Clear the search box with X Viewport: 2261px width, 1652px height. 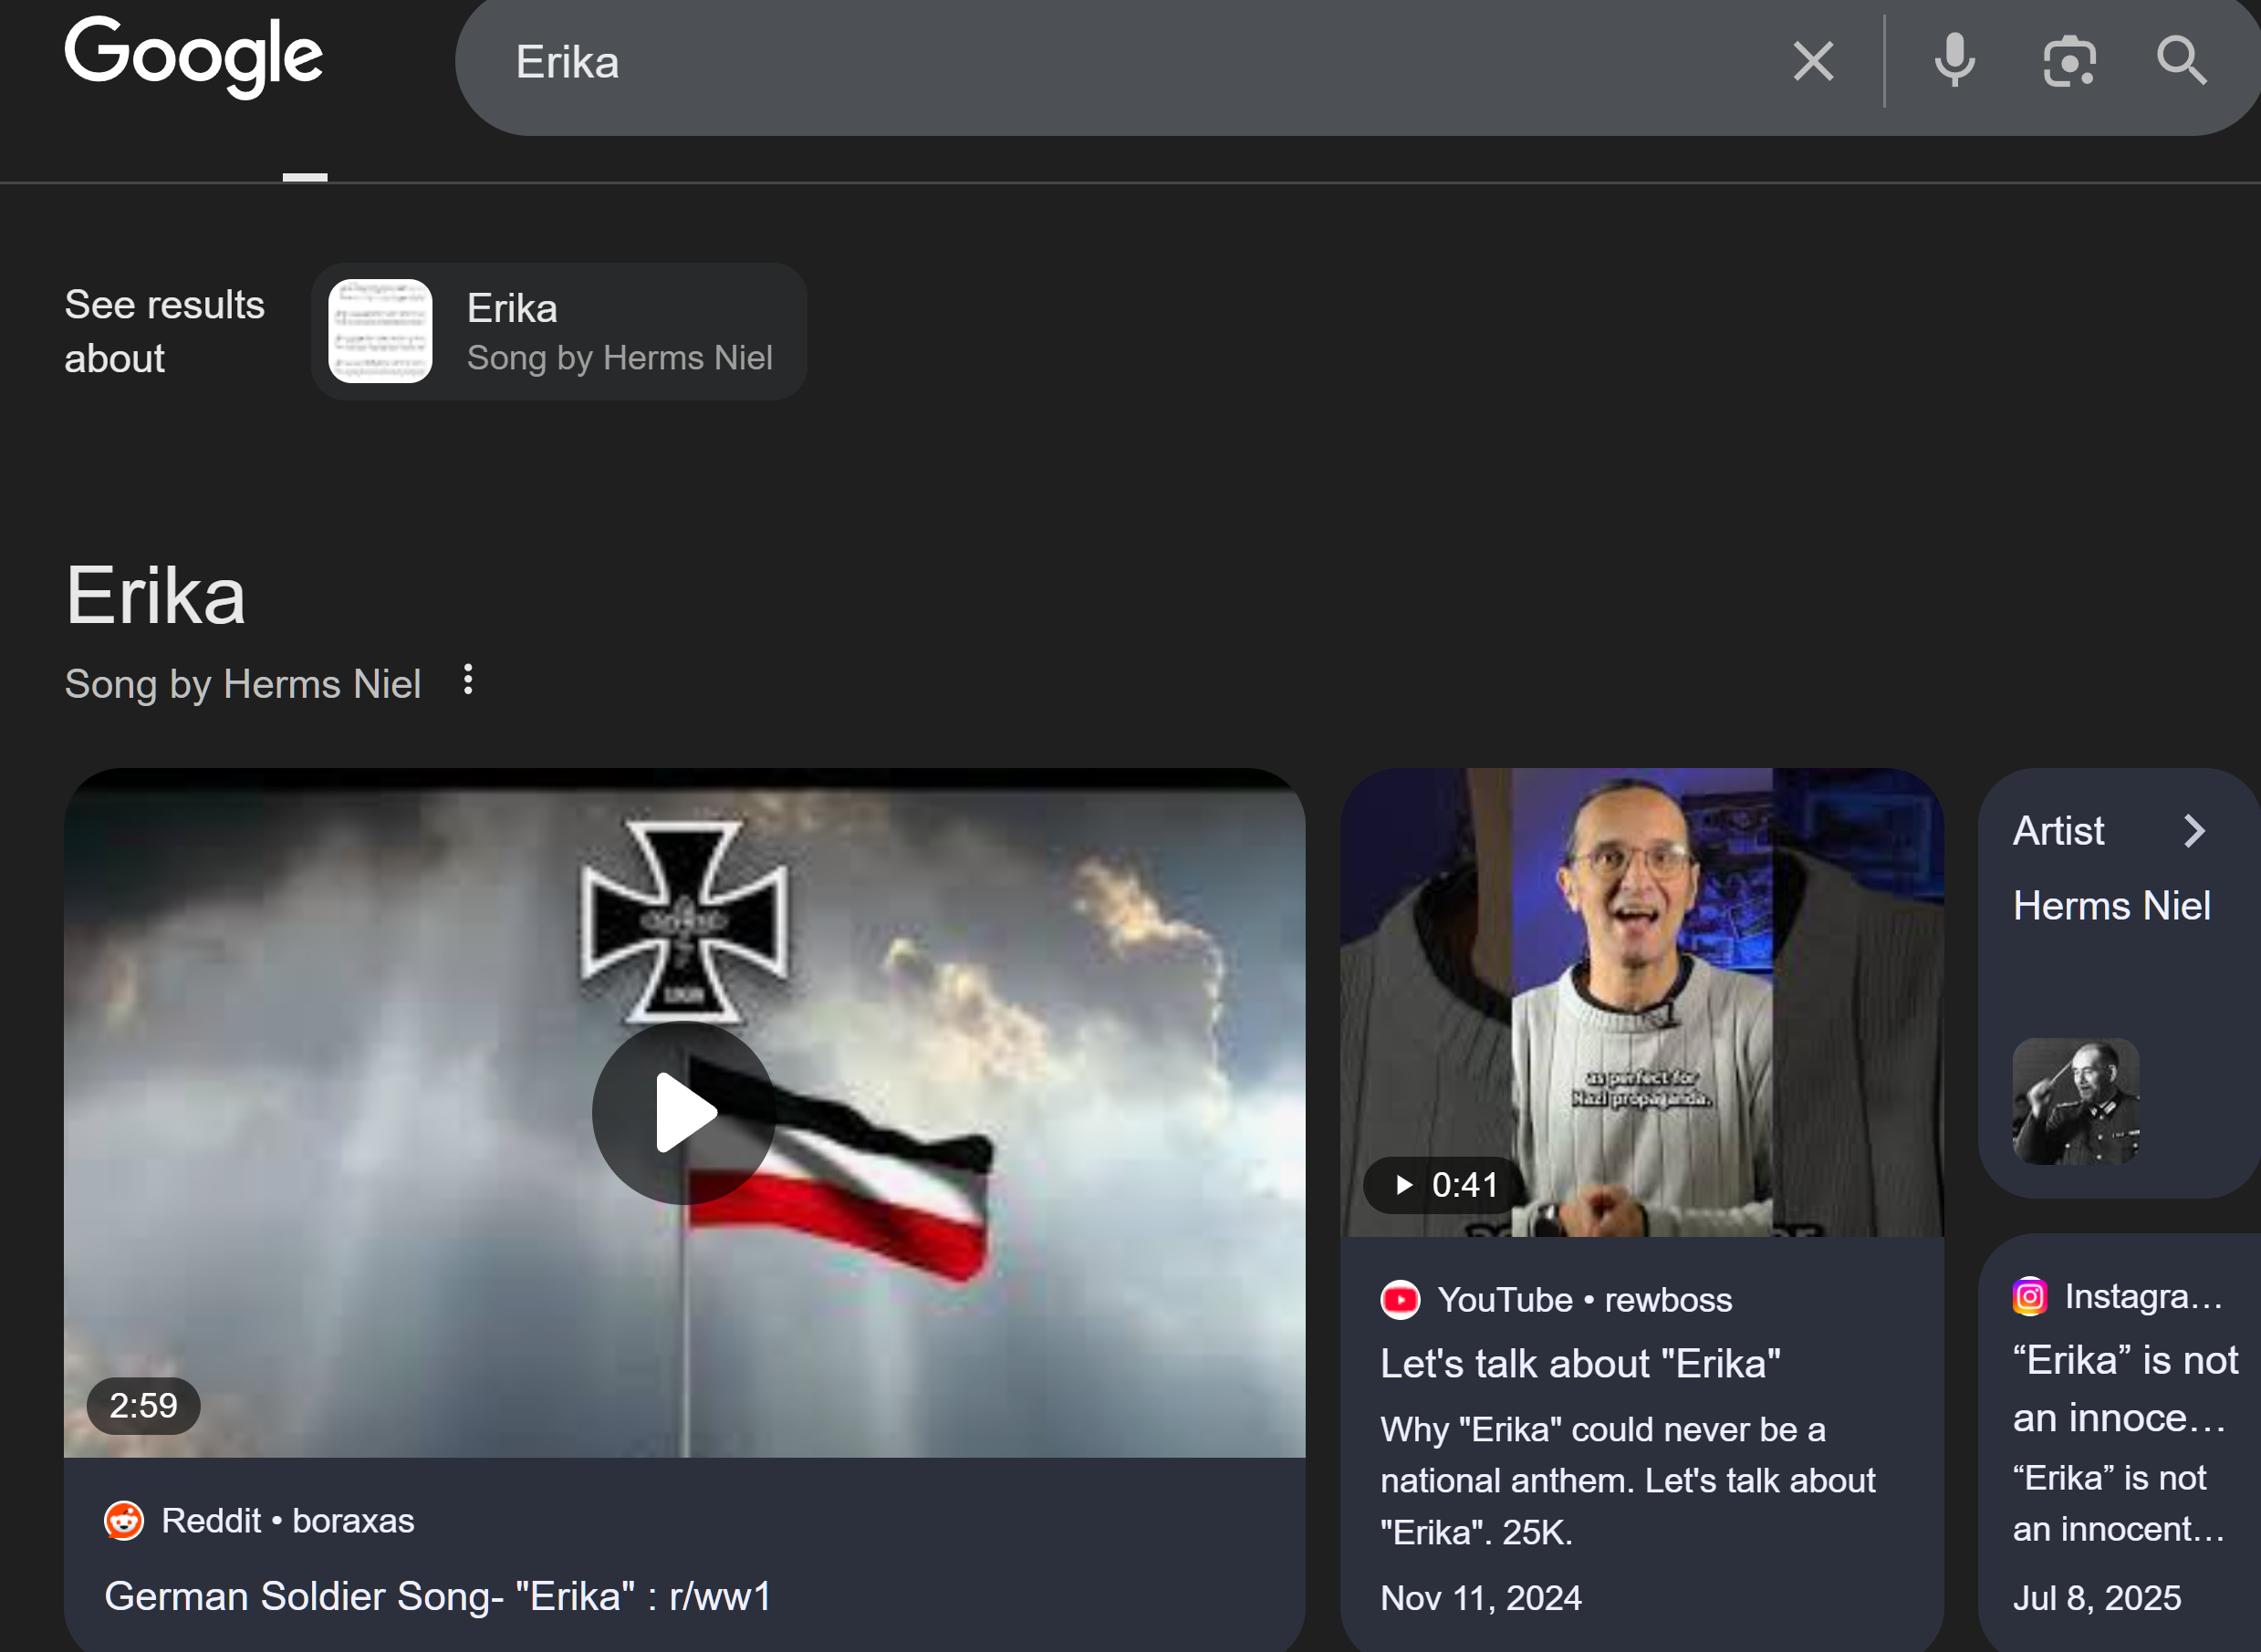point(1813,61)
